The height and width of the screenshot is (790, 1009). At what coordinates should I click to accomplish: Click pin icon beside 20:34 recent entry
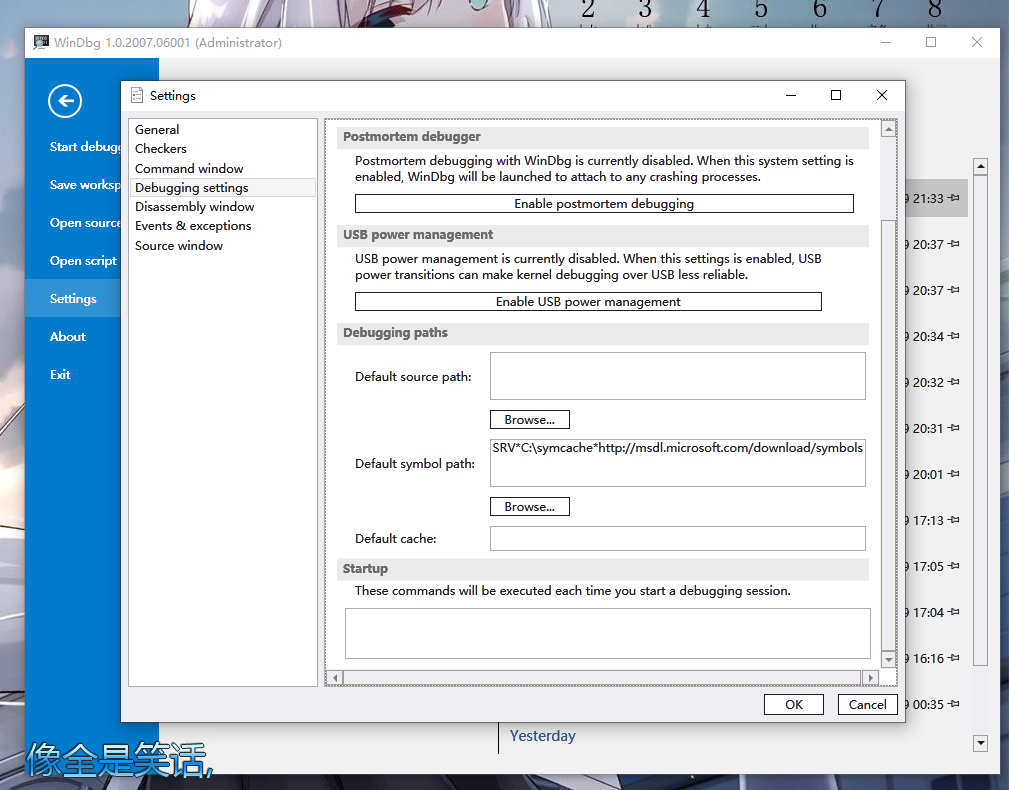(954, 336)
